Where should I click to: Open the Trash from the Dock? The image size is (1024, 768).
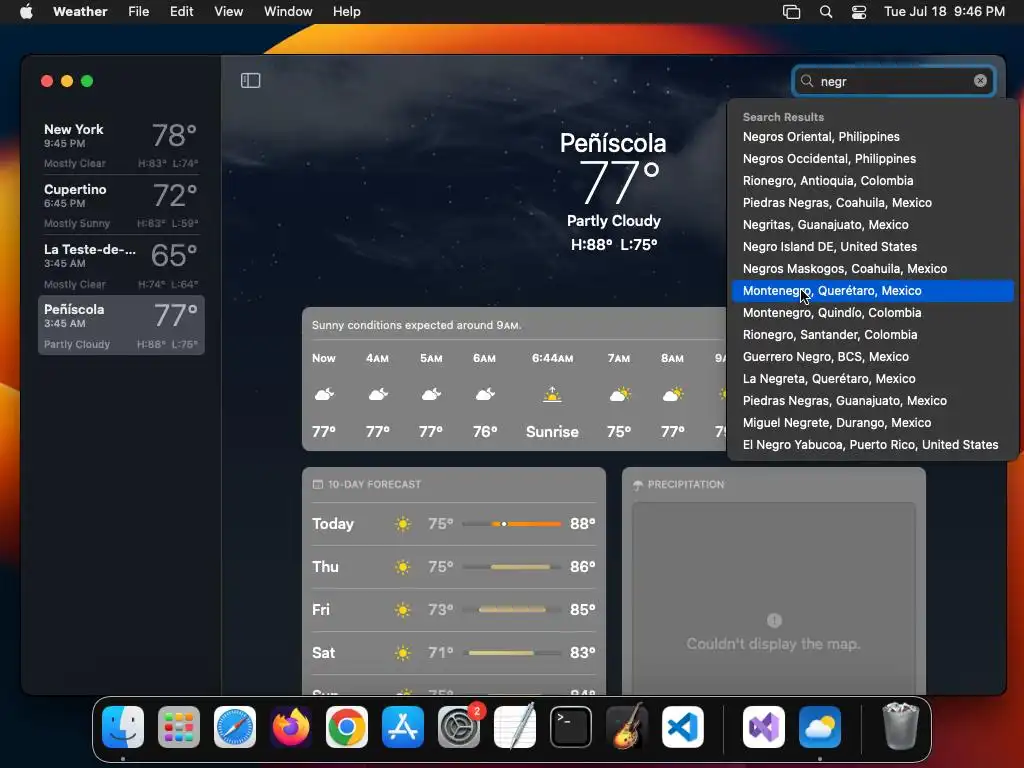[x=900, y=726]
